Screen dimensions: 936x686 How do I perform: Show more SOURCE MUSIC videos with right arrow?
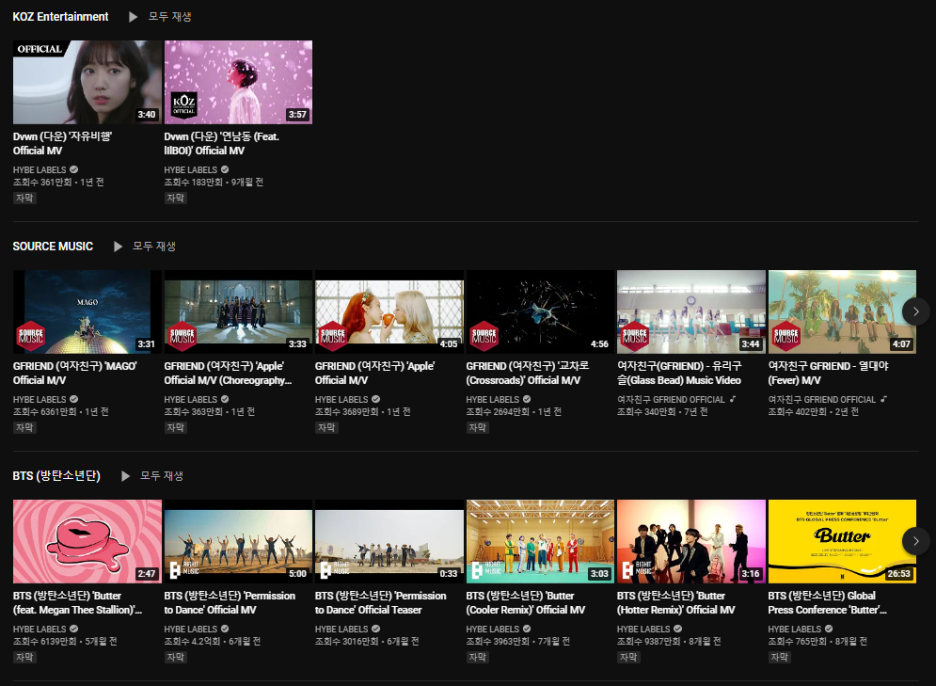point(916,311)
